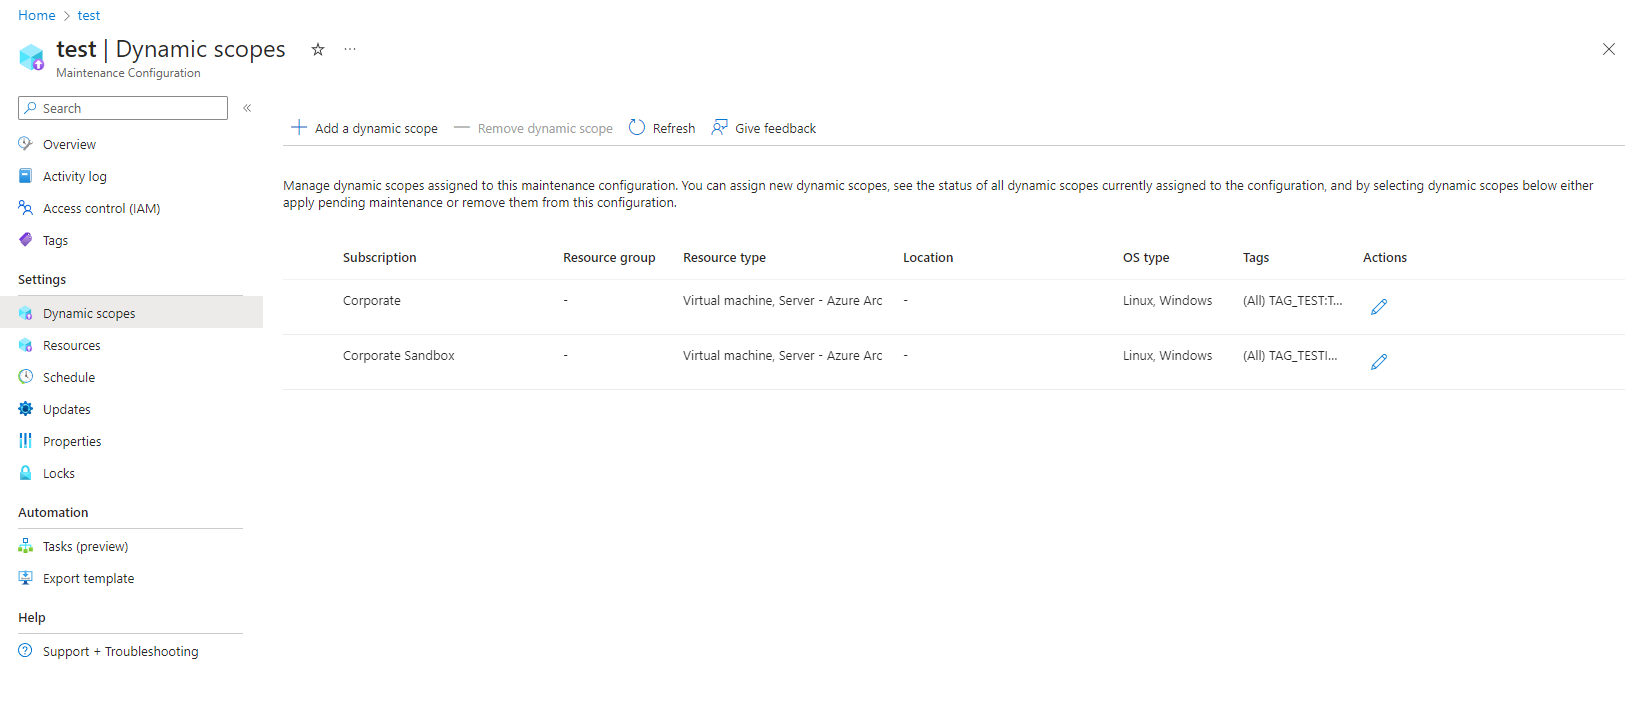Click the Refresh label in toolbar

point(674,129)
